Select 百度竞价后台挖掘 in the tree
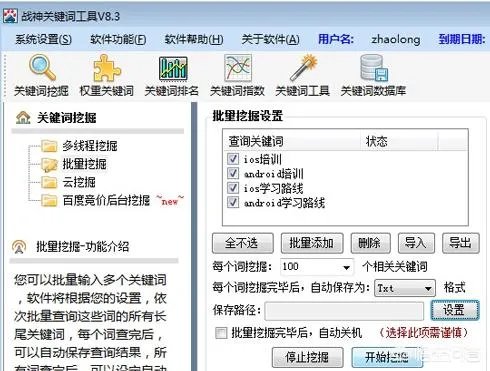This screenshot has height=371, width=490. (106, 200)
